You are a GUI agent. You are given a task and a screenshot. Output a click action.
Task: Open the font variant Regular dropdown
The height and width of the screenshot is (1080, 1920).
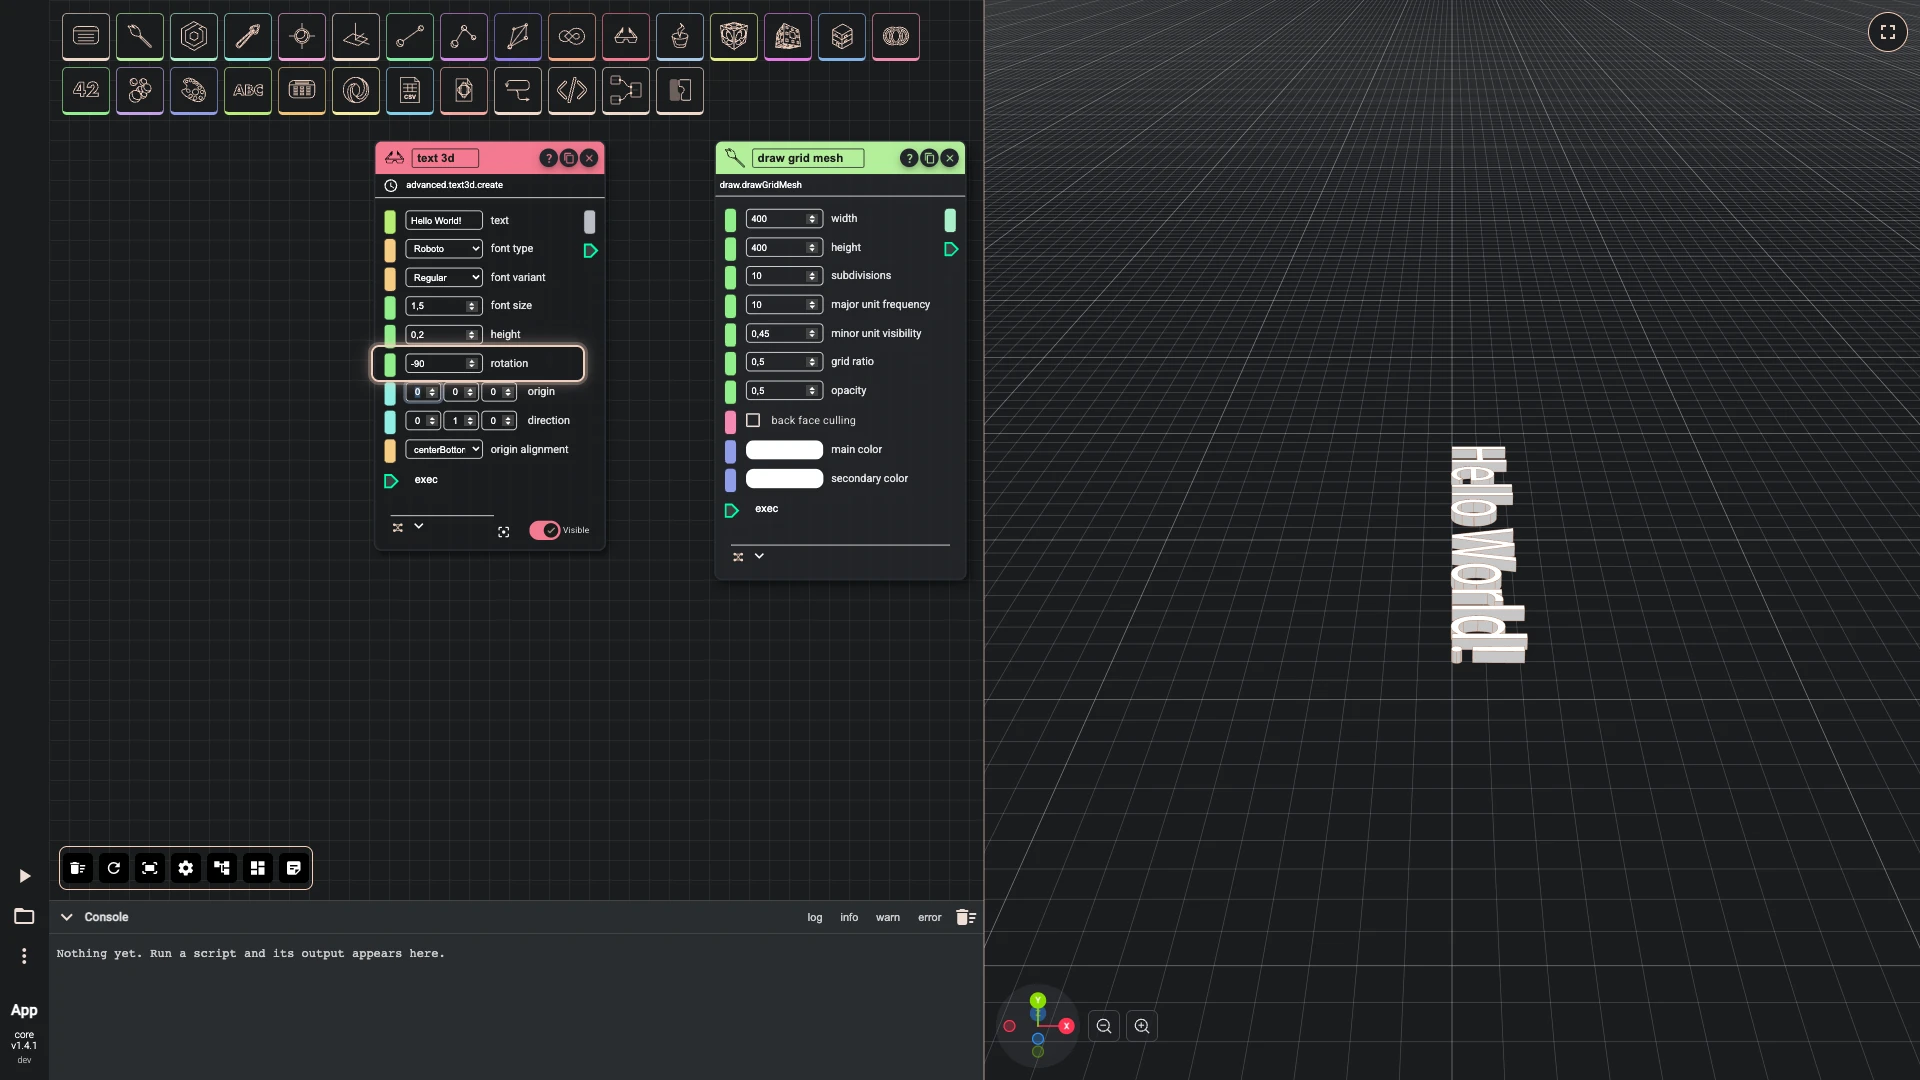(x=444, y=278)
